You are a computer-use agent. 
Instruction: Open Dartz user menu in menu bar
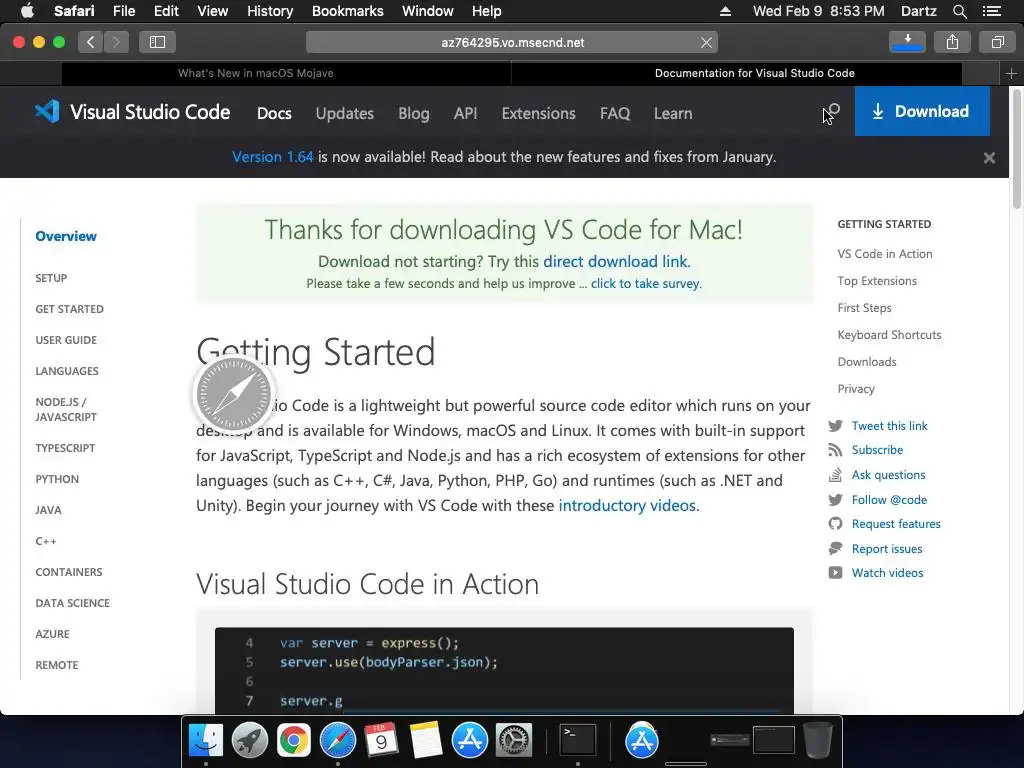(x=918, y=11)
